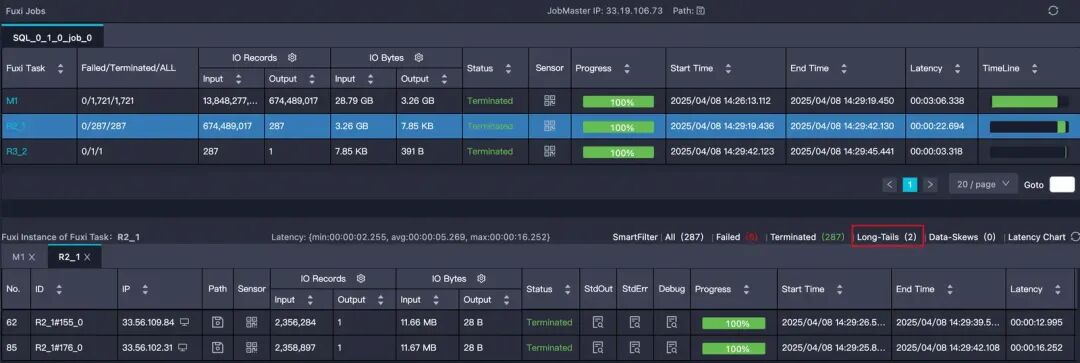Click R2_1 TimeLine bar
Screen dimensions: 1080x363
(1028, 127)
